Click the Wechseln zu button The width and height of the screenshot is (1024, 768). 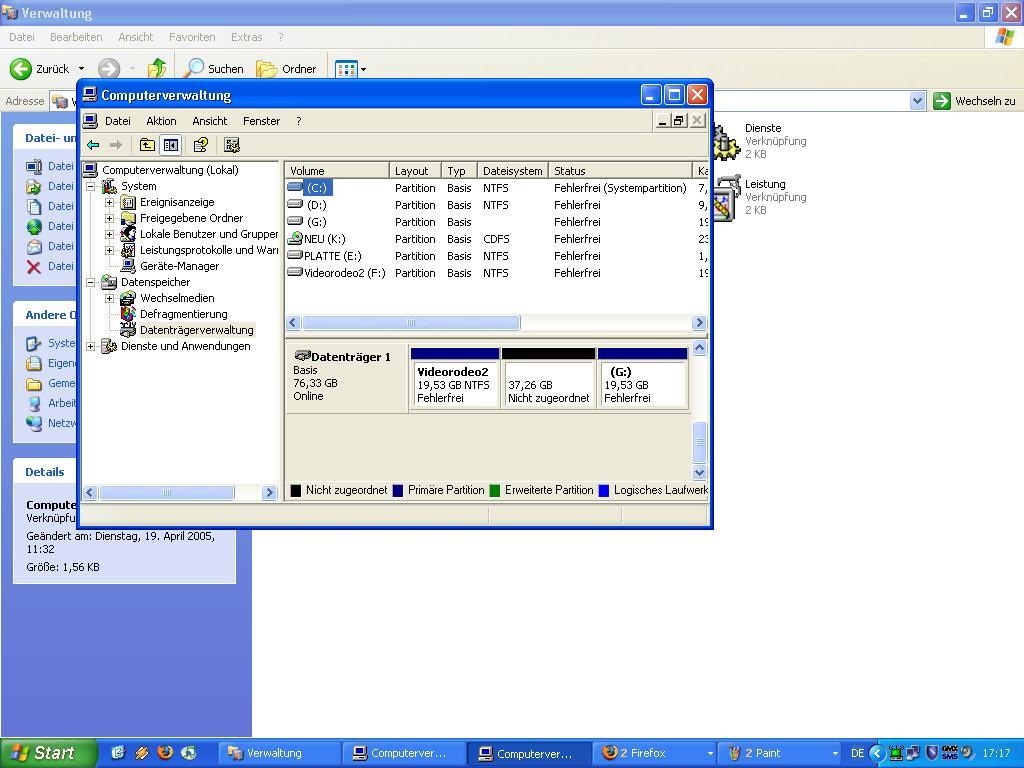click(974, 101)
